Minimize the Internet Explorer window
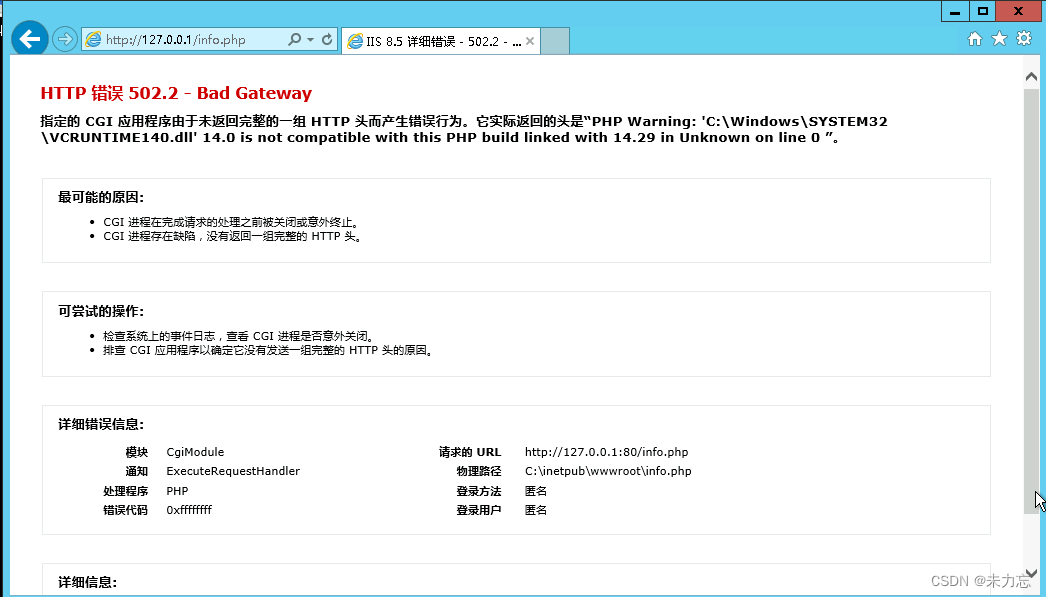This screenshot has width=1046, height=597. [x=955, y=11]
